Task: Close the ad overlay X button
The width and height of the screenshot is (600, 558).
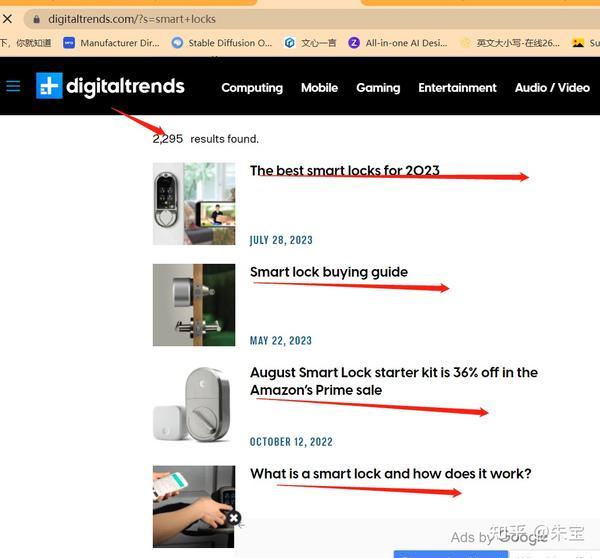Action: (234, 518)
